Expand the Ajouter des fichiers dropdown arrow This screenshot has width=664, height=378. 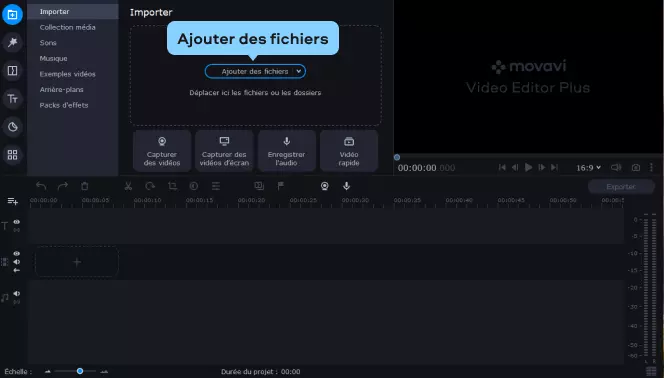coord(299,72)
